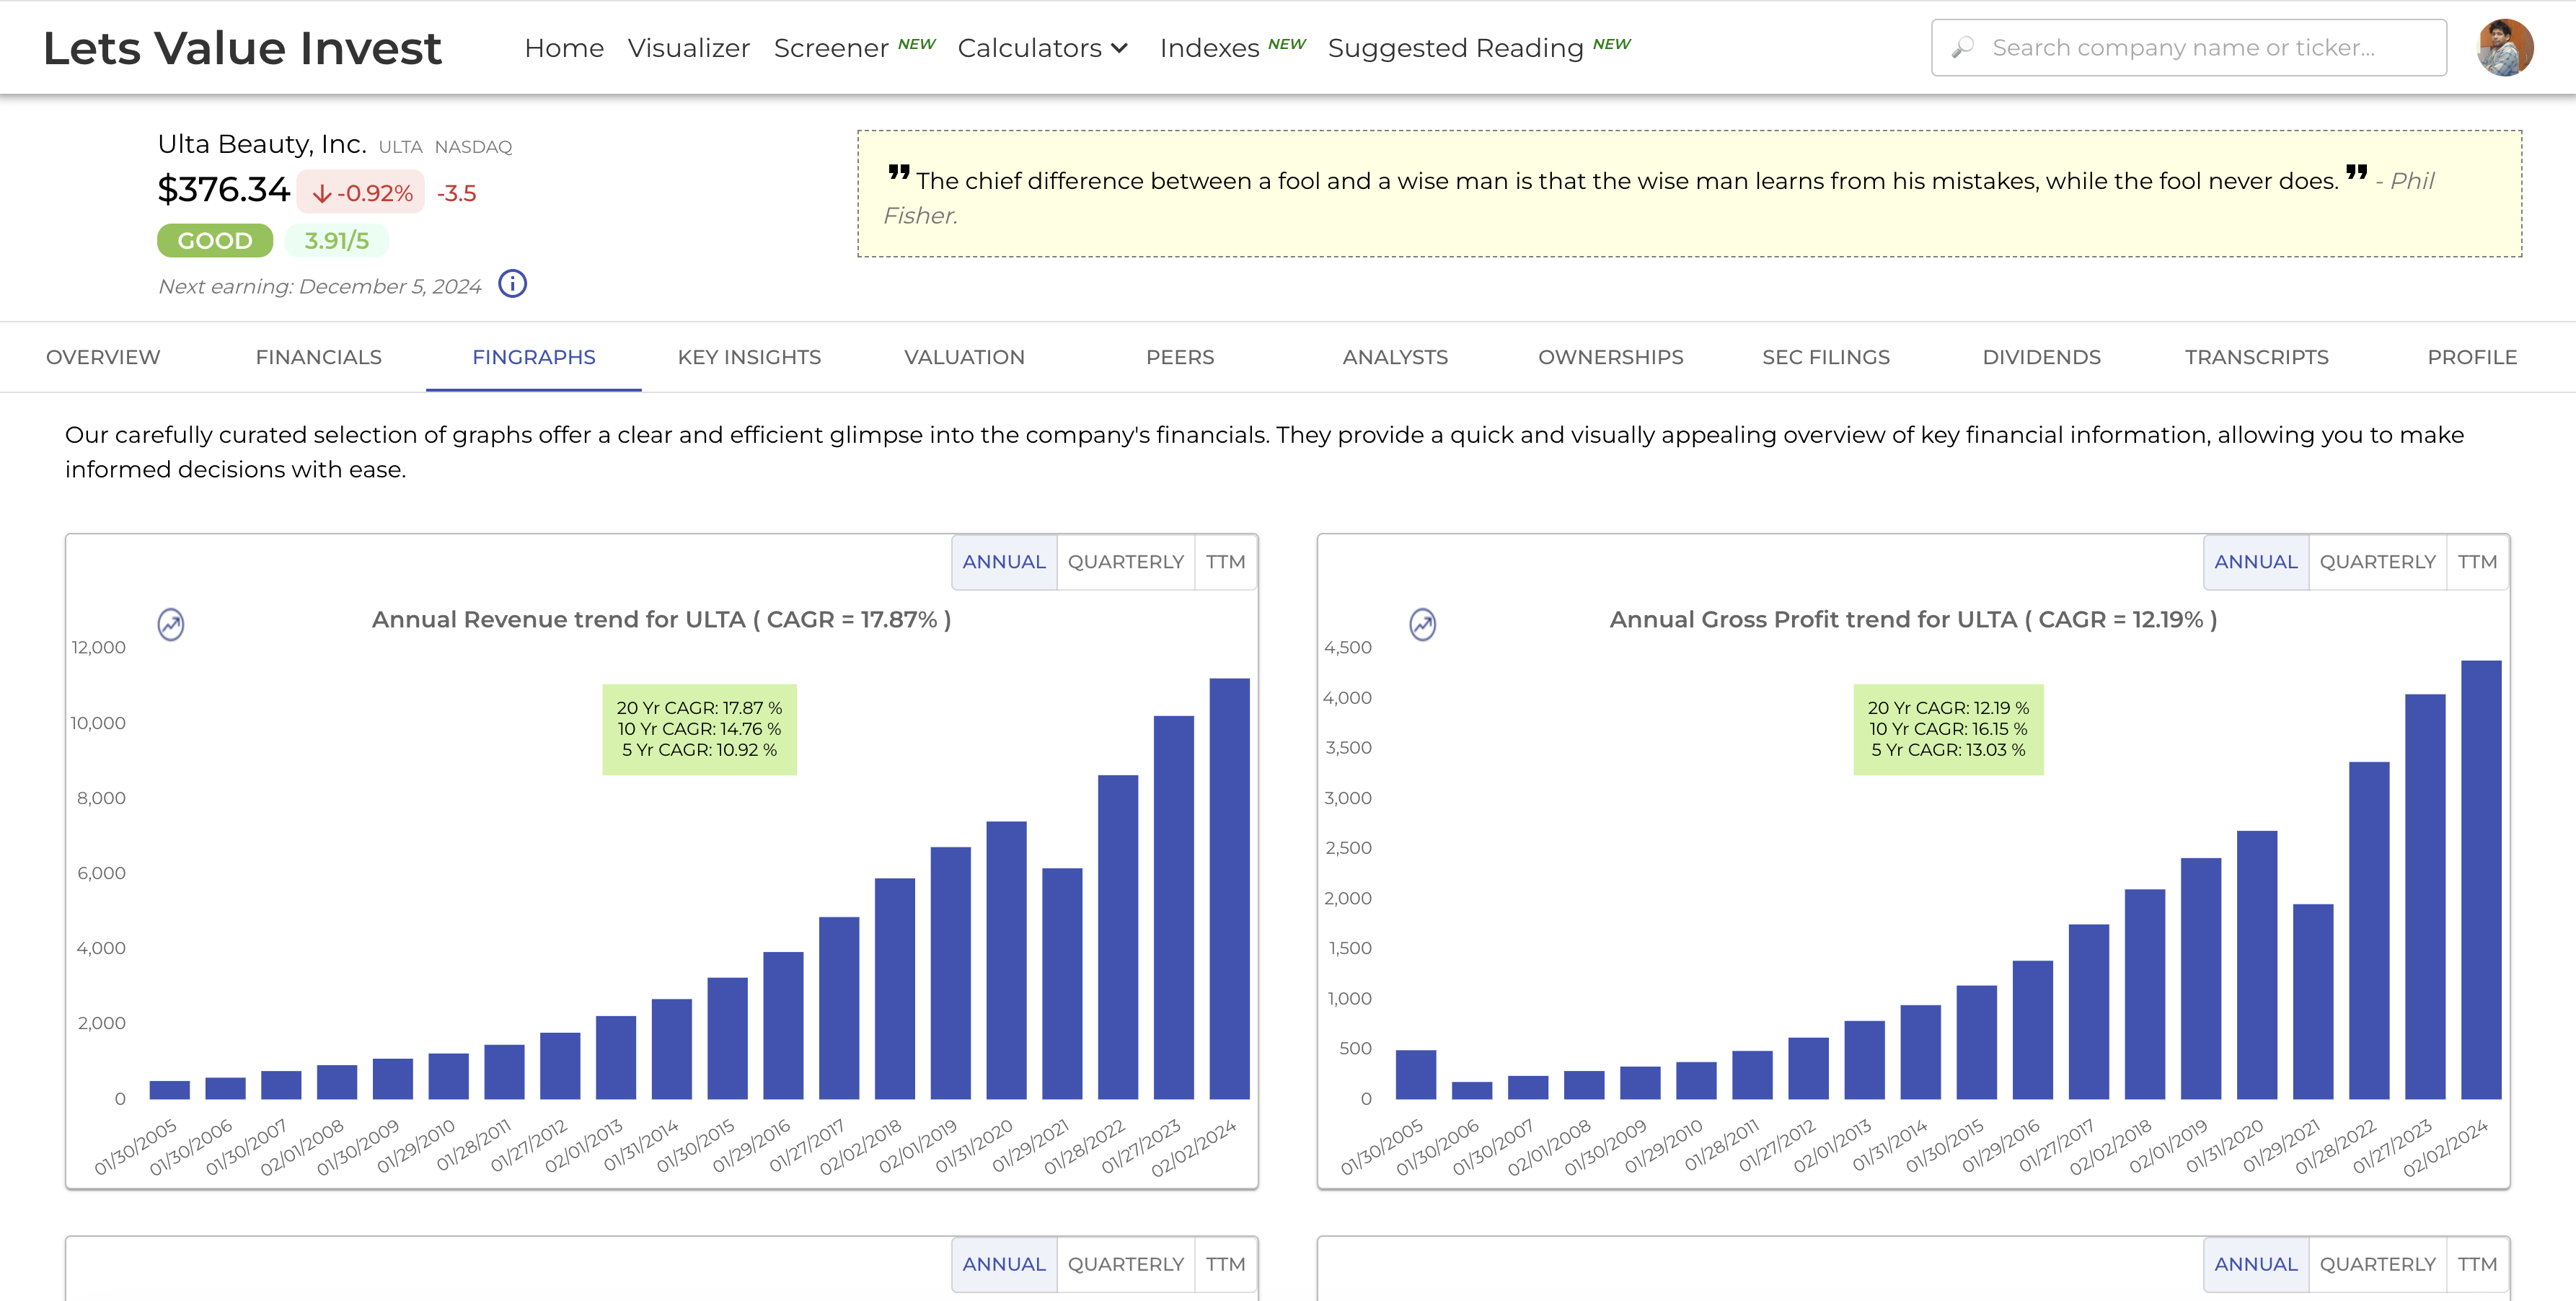Click the search magnifier icon
Viewport: 2576px width, 1301px height.
pyautogui.click(x=1962, y=47)
